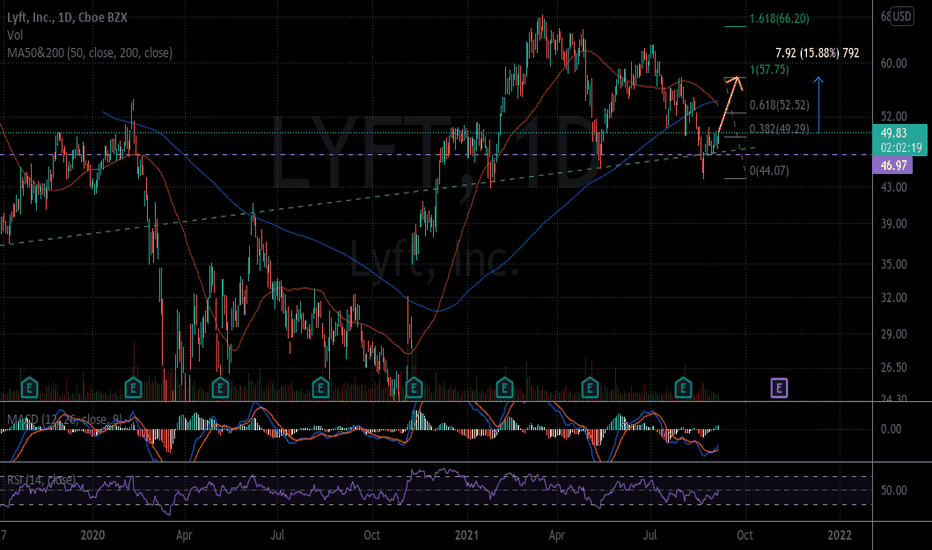Open the last green earnings marker after Jul 2021
Image resolution: width=932 pixels, height=550 pixels.
coord(684,388)
